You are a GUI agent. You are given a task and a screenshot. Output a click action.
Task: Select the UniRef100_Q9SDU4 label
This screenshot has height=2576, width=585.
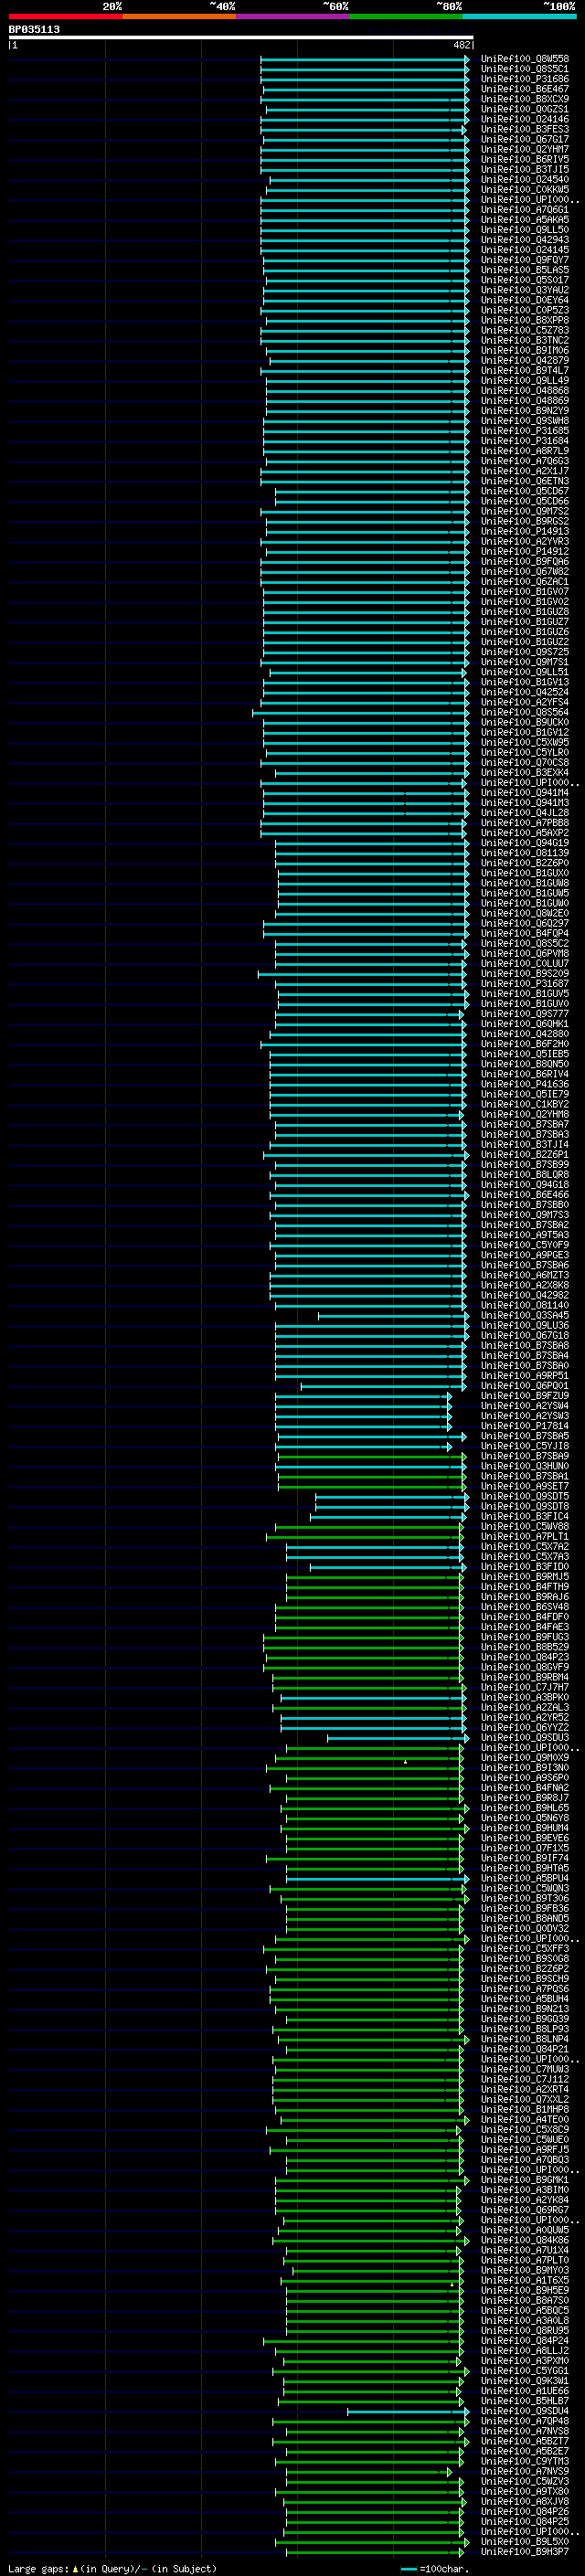pyautogui.click(x=524, y=2412)
